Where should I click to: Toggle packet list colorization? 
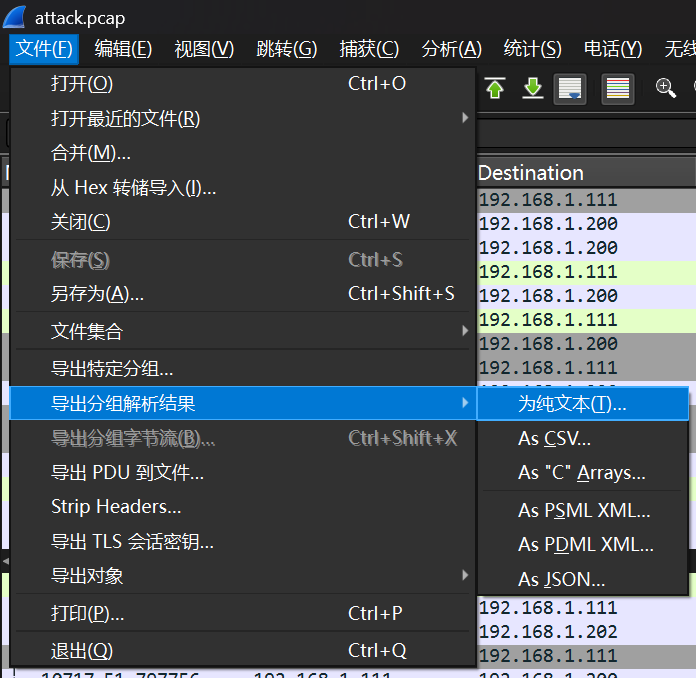tap(618, 89)
